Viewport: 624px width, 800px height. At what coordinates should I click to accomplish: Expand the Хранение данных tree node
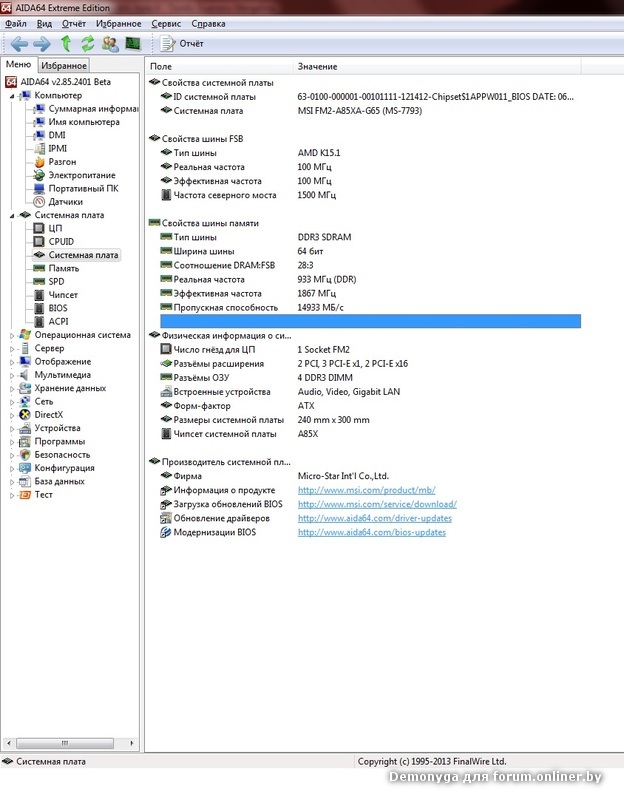[x=12, y=388]
